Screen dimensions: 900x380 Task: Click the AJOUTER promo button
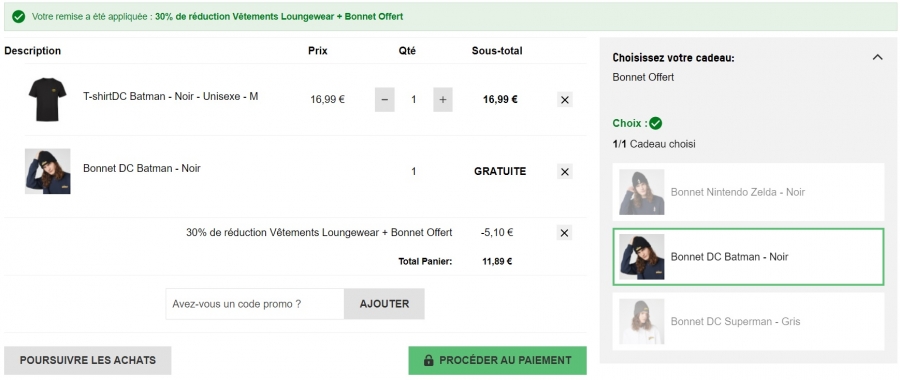385,304
